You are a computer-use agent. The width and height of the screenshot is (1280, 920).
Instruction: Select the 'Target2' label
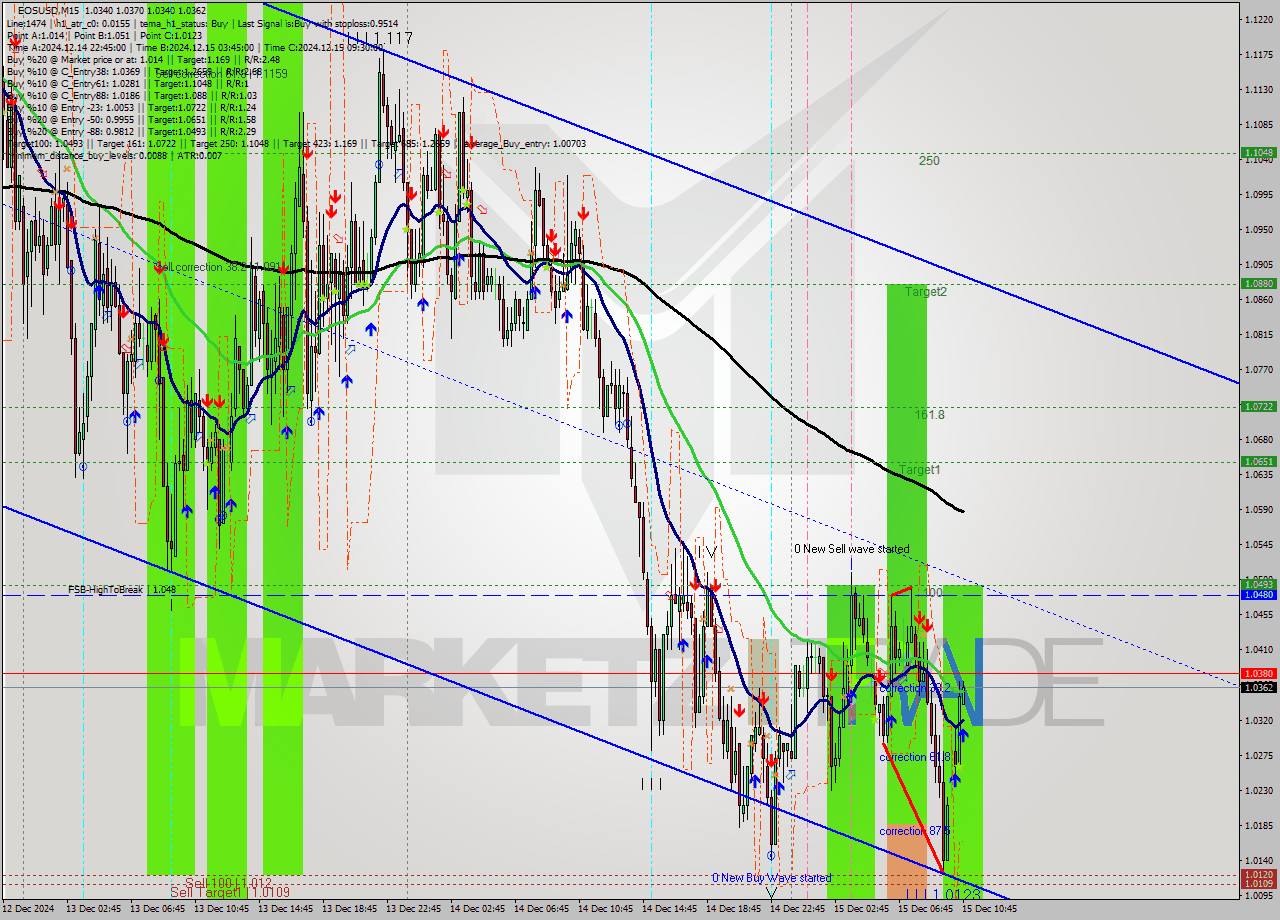pos(926,292)
